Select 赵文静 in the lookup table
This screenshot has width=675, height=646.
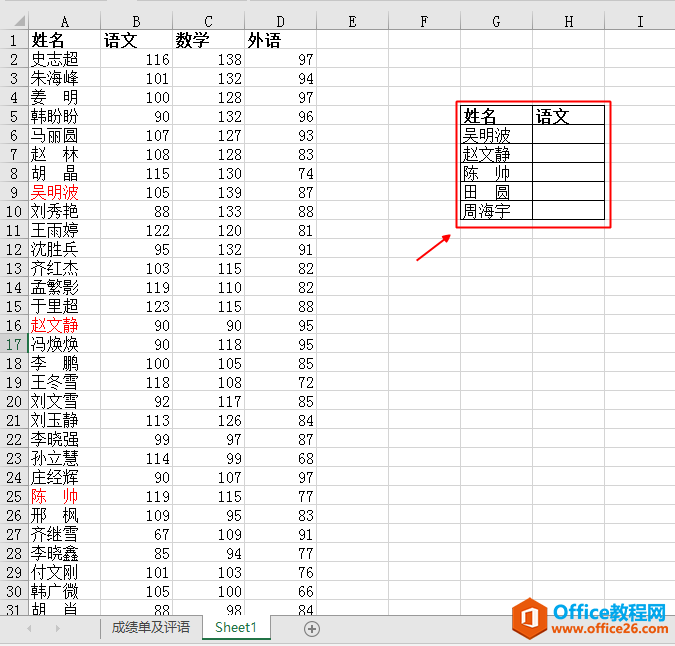tap(496, 154)
